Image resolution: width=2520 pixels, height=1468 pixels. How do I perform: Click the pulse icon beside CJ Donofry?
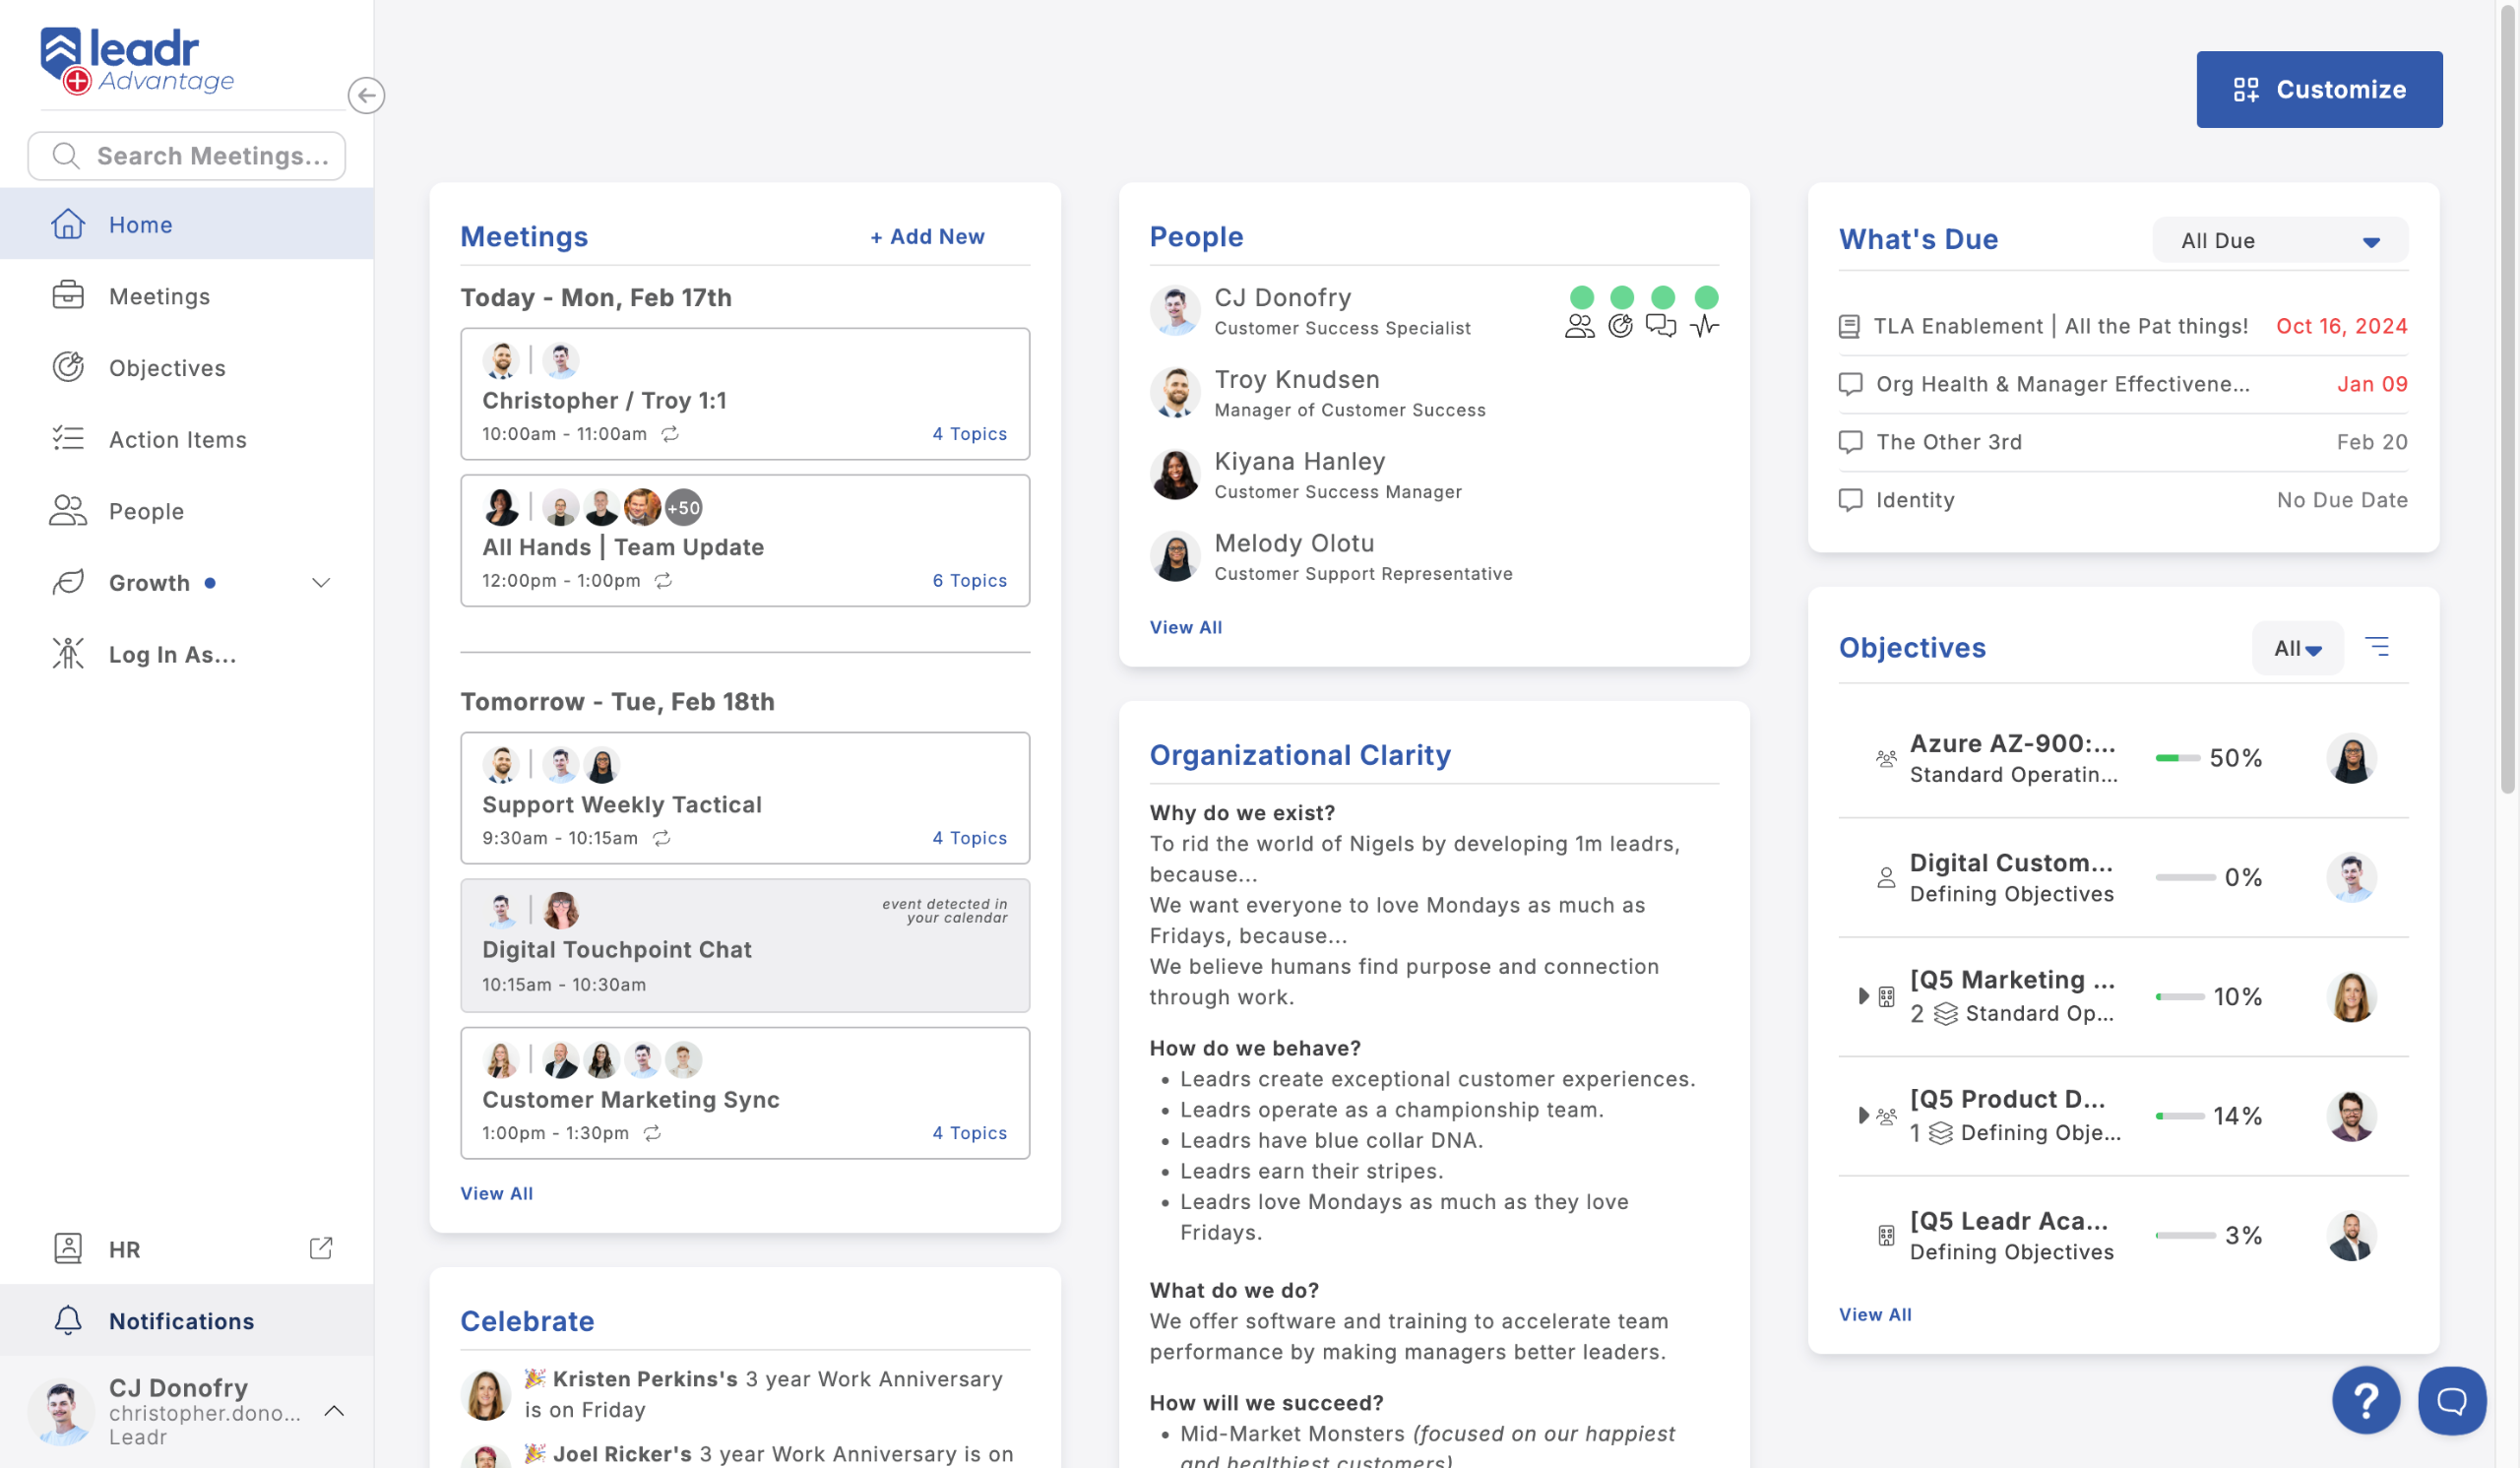(1705, 325)
